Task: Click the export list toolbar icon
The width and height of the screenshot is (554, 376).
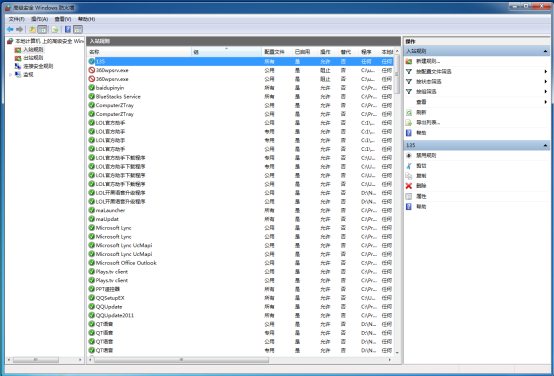Action: pyautogui.click(x=55, y=29)
